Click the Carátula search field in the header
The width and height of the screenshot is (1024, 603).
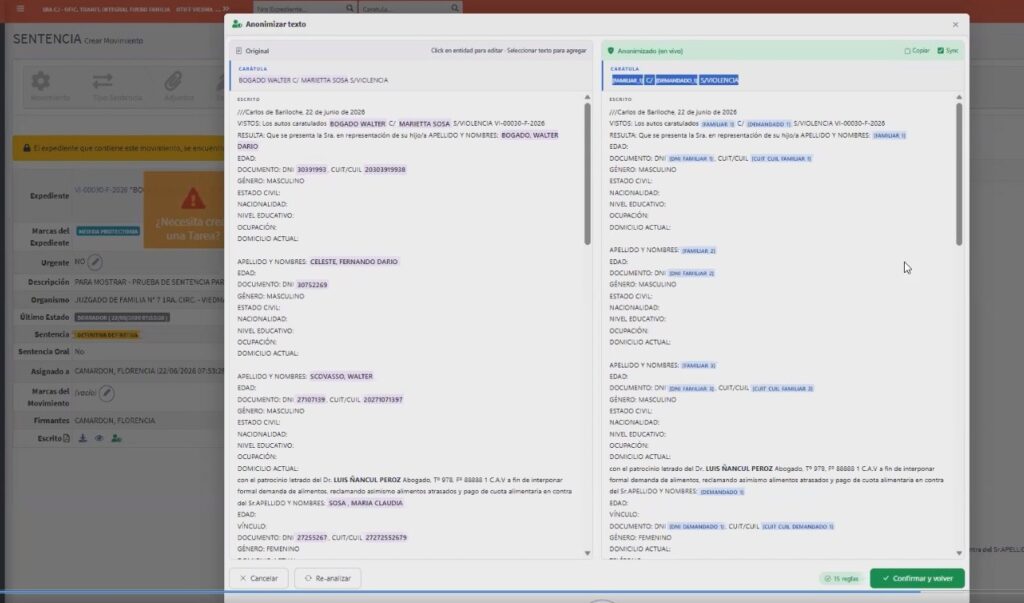coord(404,8)
